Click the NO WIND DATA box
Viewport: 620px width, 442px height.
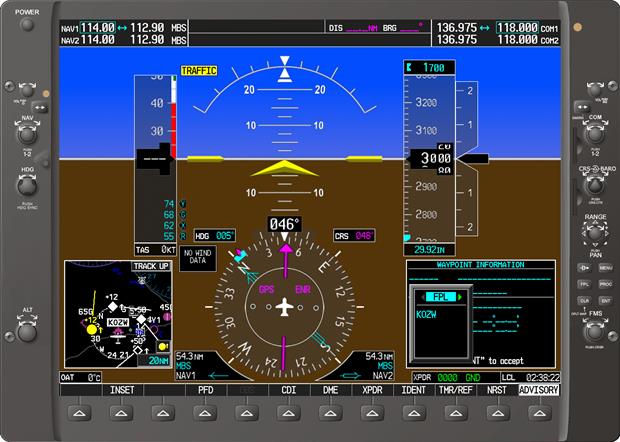[x=198, y=259]
